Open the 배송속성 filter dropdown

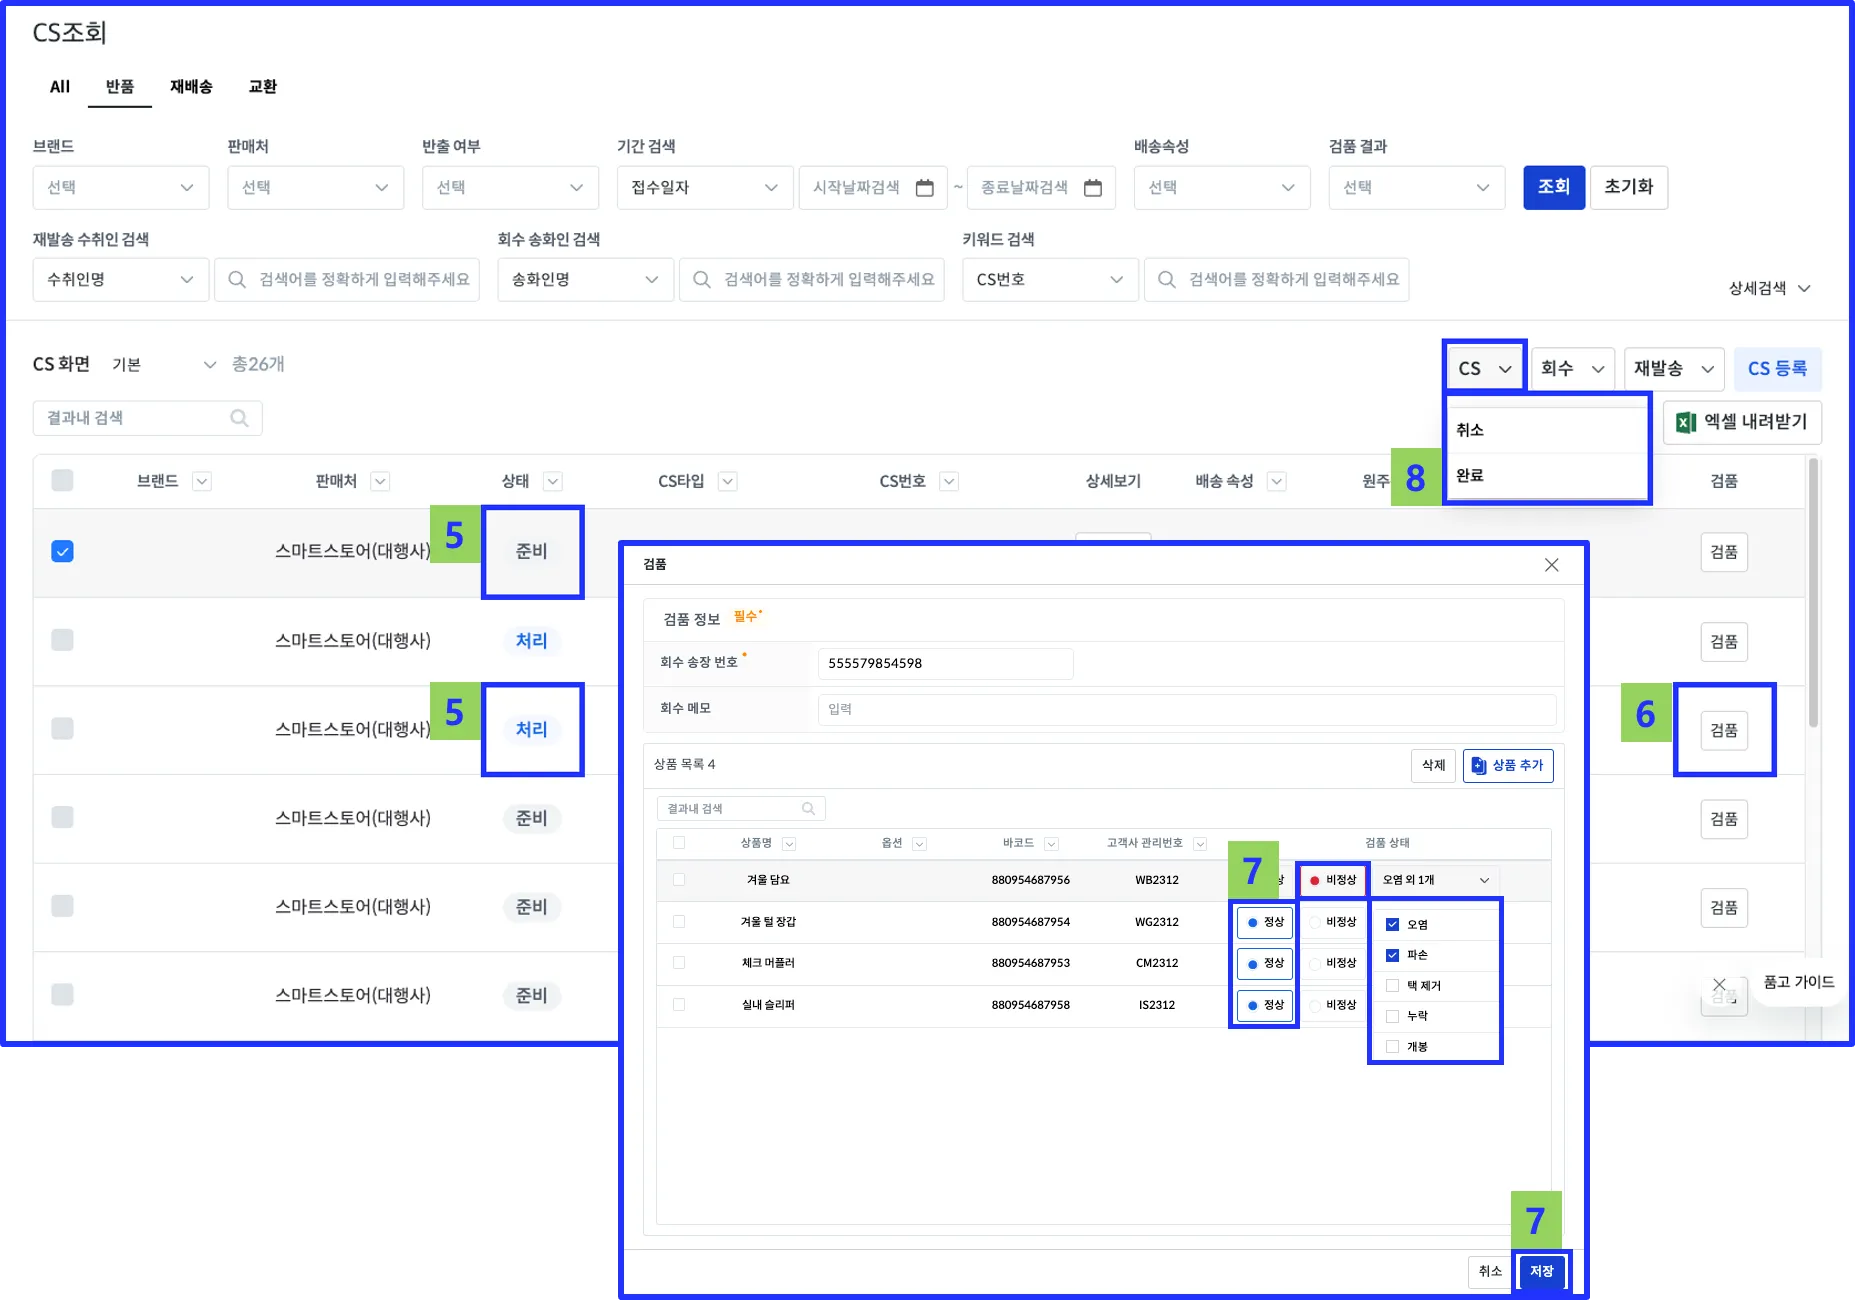(1222, 188)
